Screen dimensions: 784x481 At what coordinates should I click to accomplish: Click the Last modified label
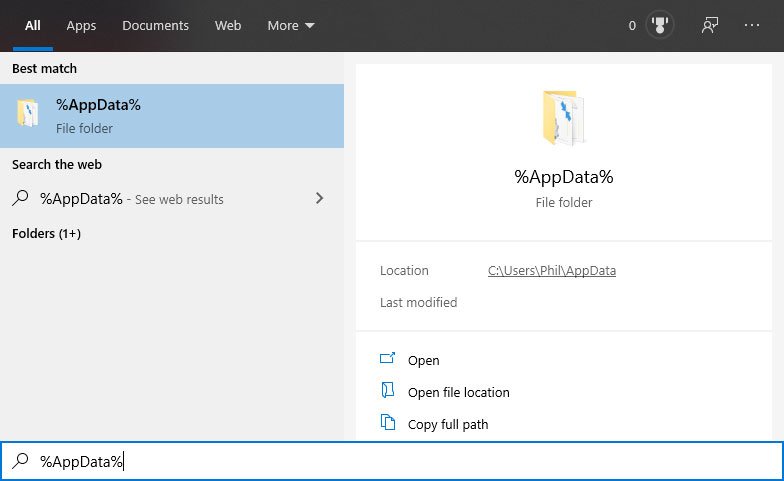tap(418, 302)
